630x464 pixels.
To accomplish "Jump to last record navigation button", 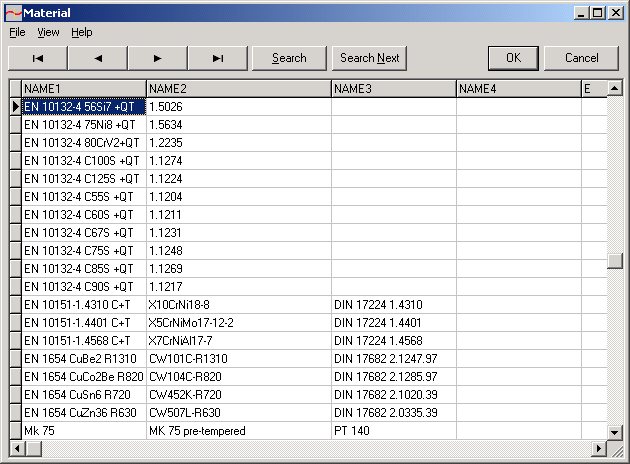I will click(218, 58).
